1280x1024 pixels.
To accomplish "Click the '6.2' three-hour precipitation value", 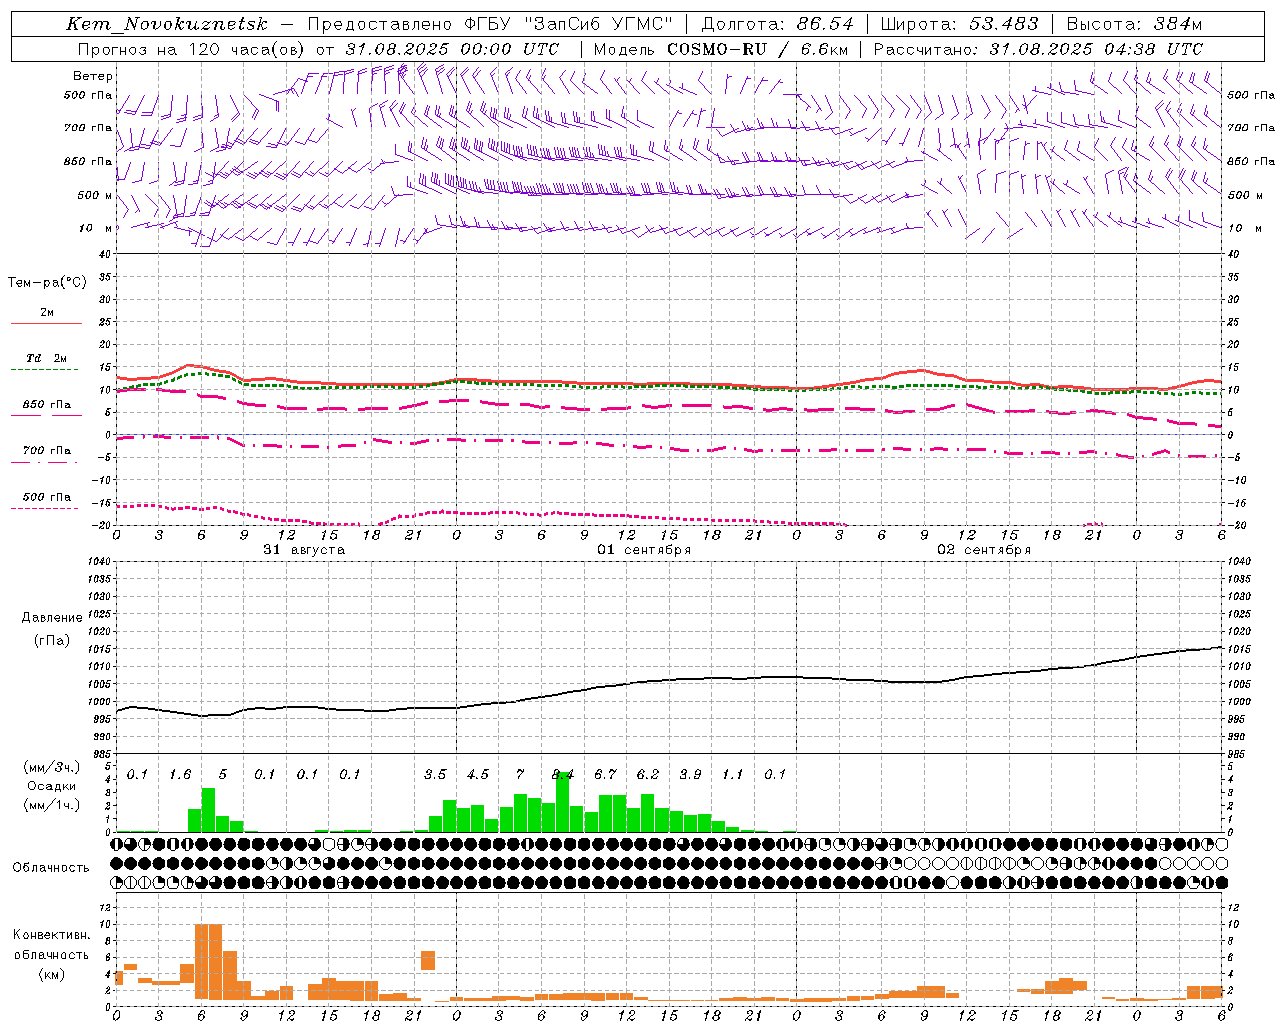I will click(x=648, y=774).
